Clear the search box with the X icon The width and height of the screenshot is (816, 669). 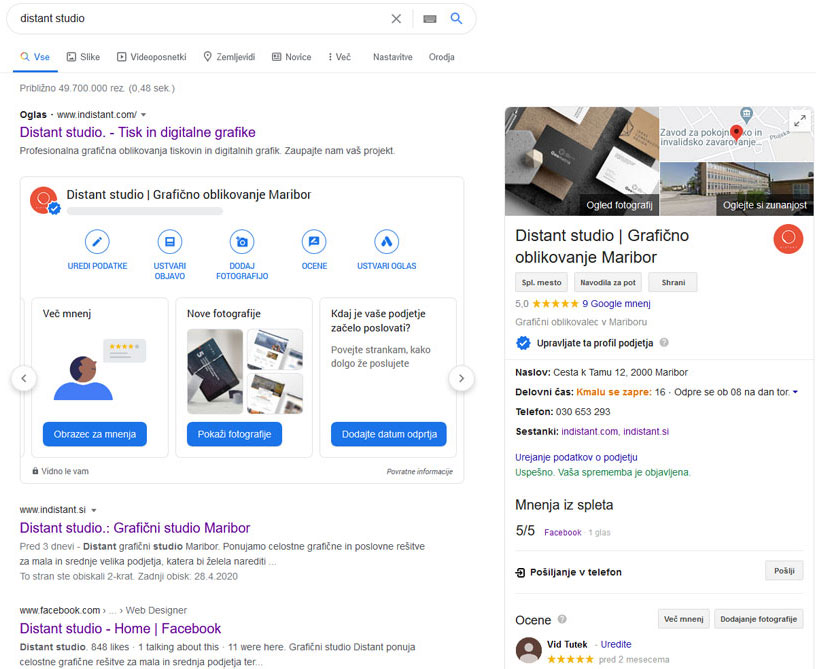(x=396, y=19)
